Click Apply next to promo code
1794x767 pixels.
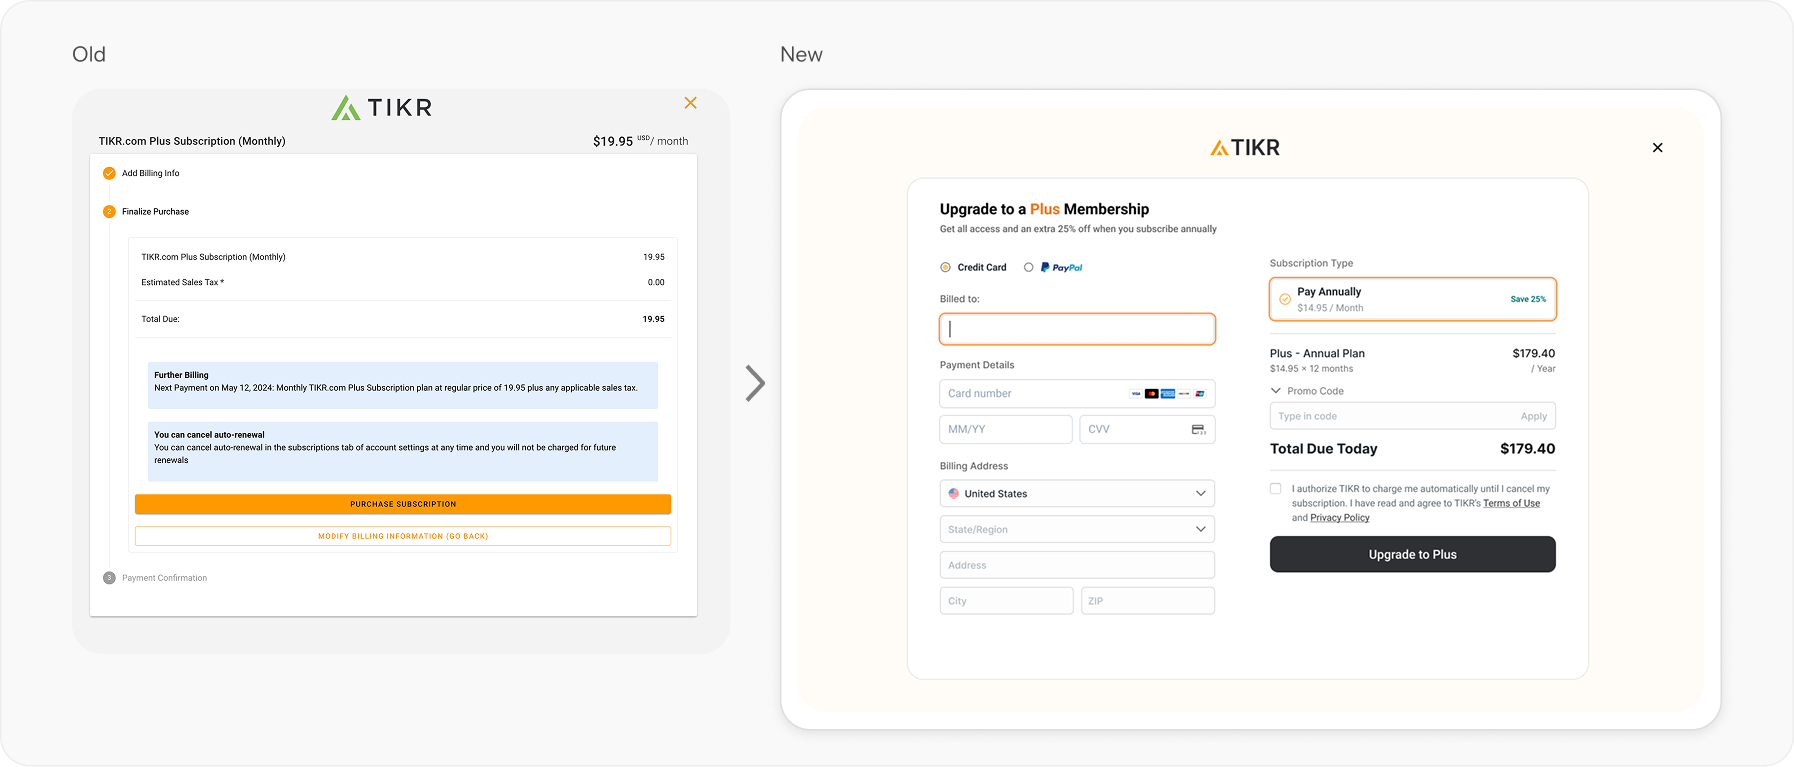coord(1534,417)
